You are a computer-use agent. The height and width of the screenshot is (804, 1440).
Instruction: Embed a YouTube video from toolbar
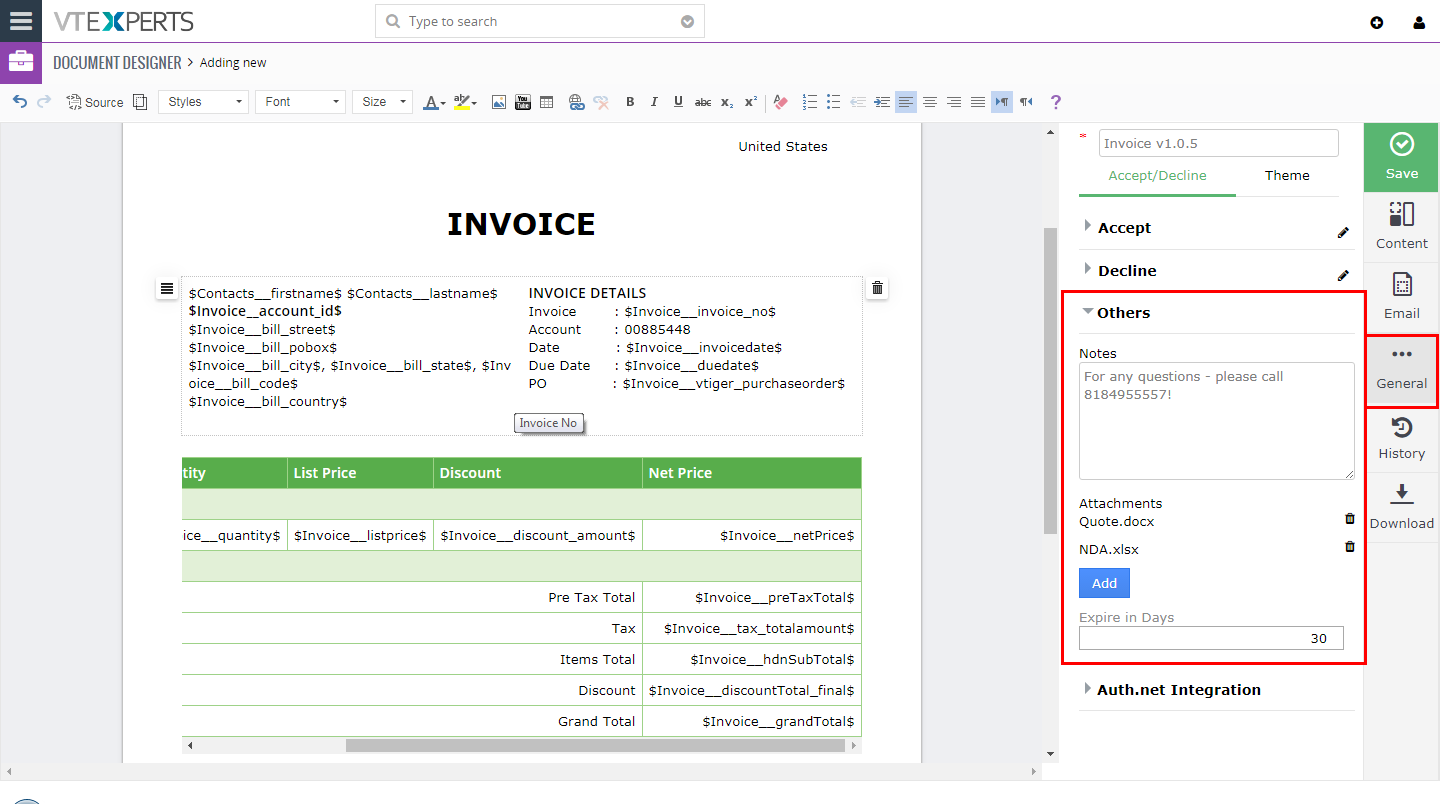tap(523, 102)
